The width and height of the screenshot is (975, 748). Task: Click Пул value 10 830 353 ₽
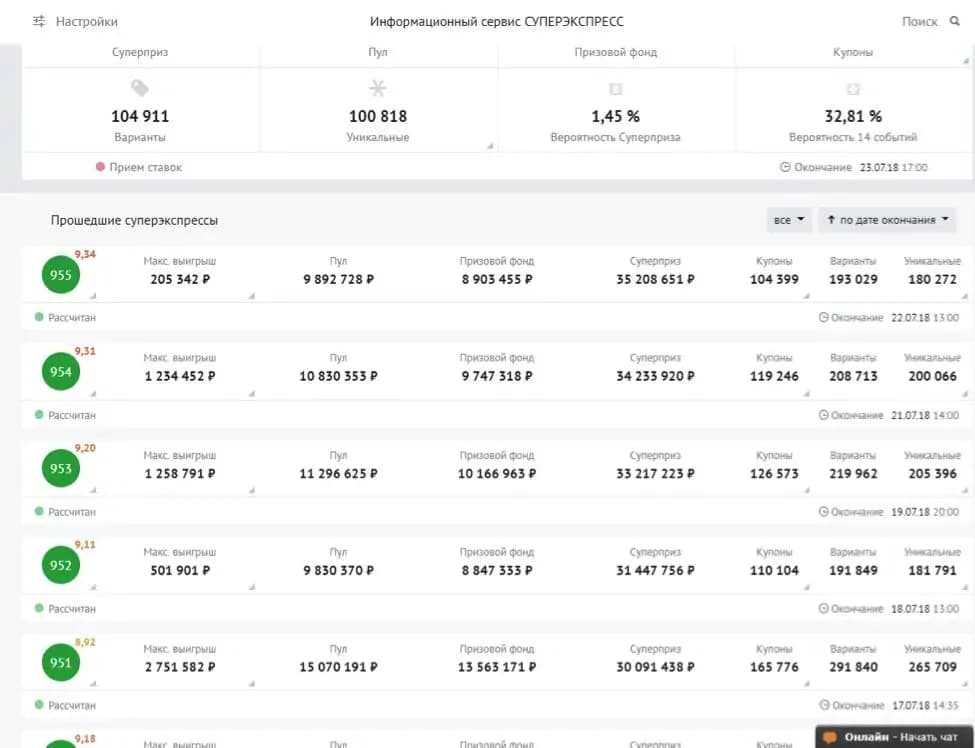(338, 376)
